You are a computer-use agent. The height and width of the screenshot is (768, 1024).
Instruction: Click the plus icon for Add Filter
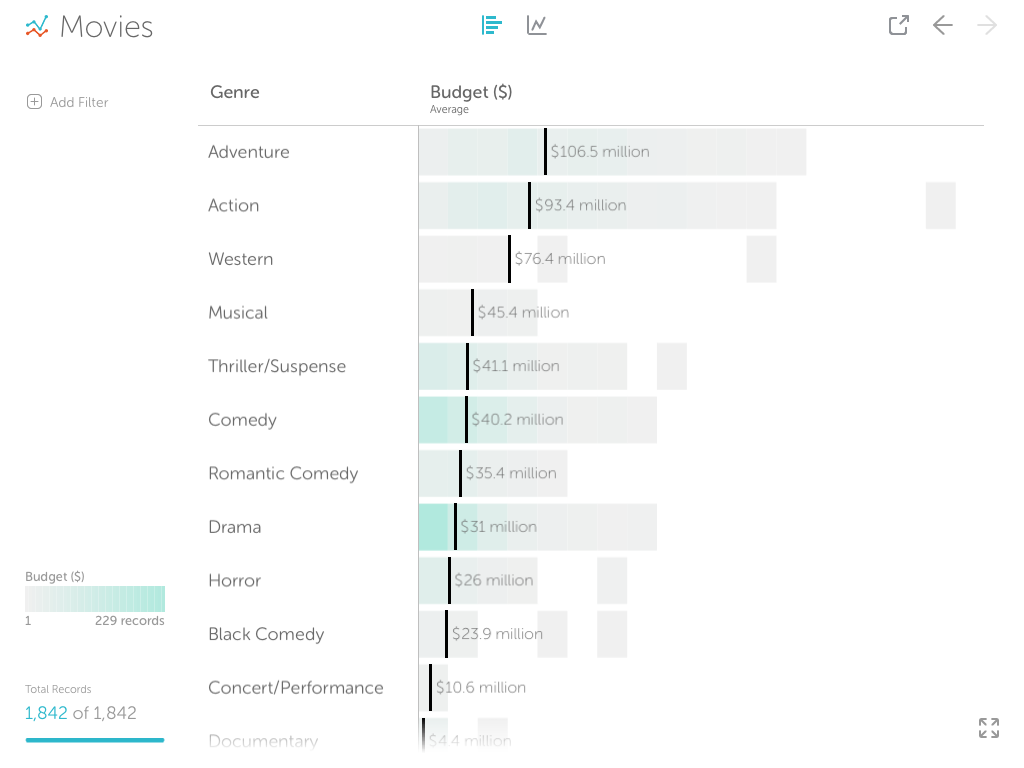pyautogui.click(x=34, y=102)
